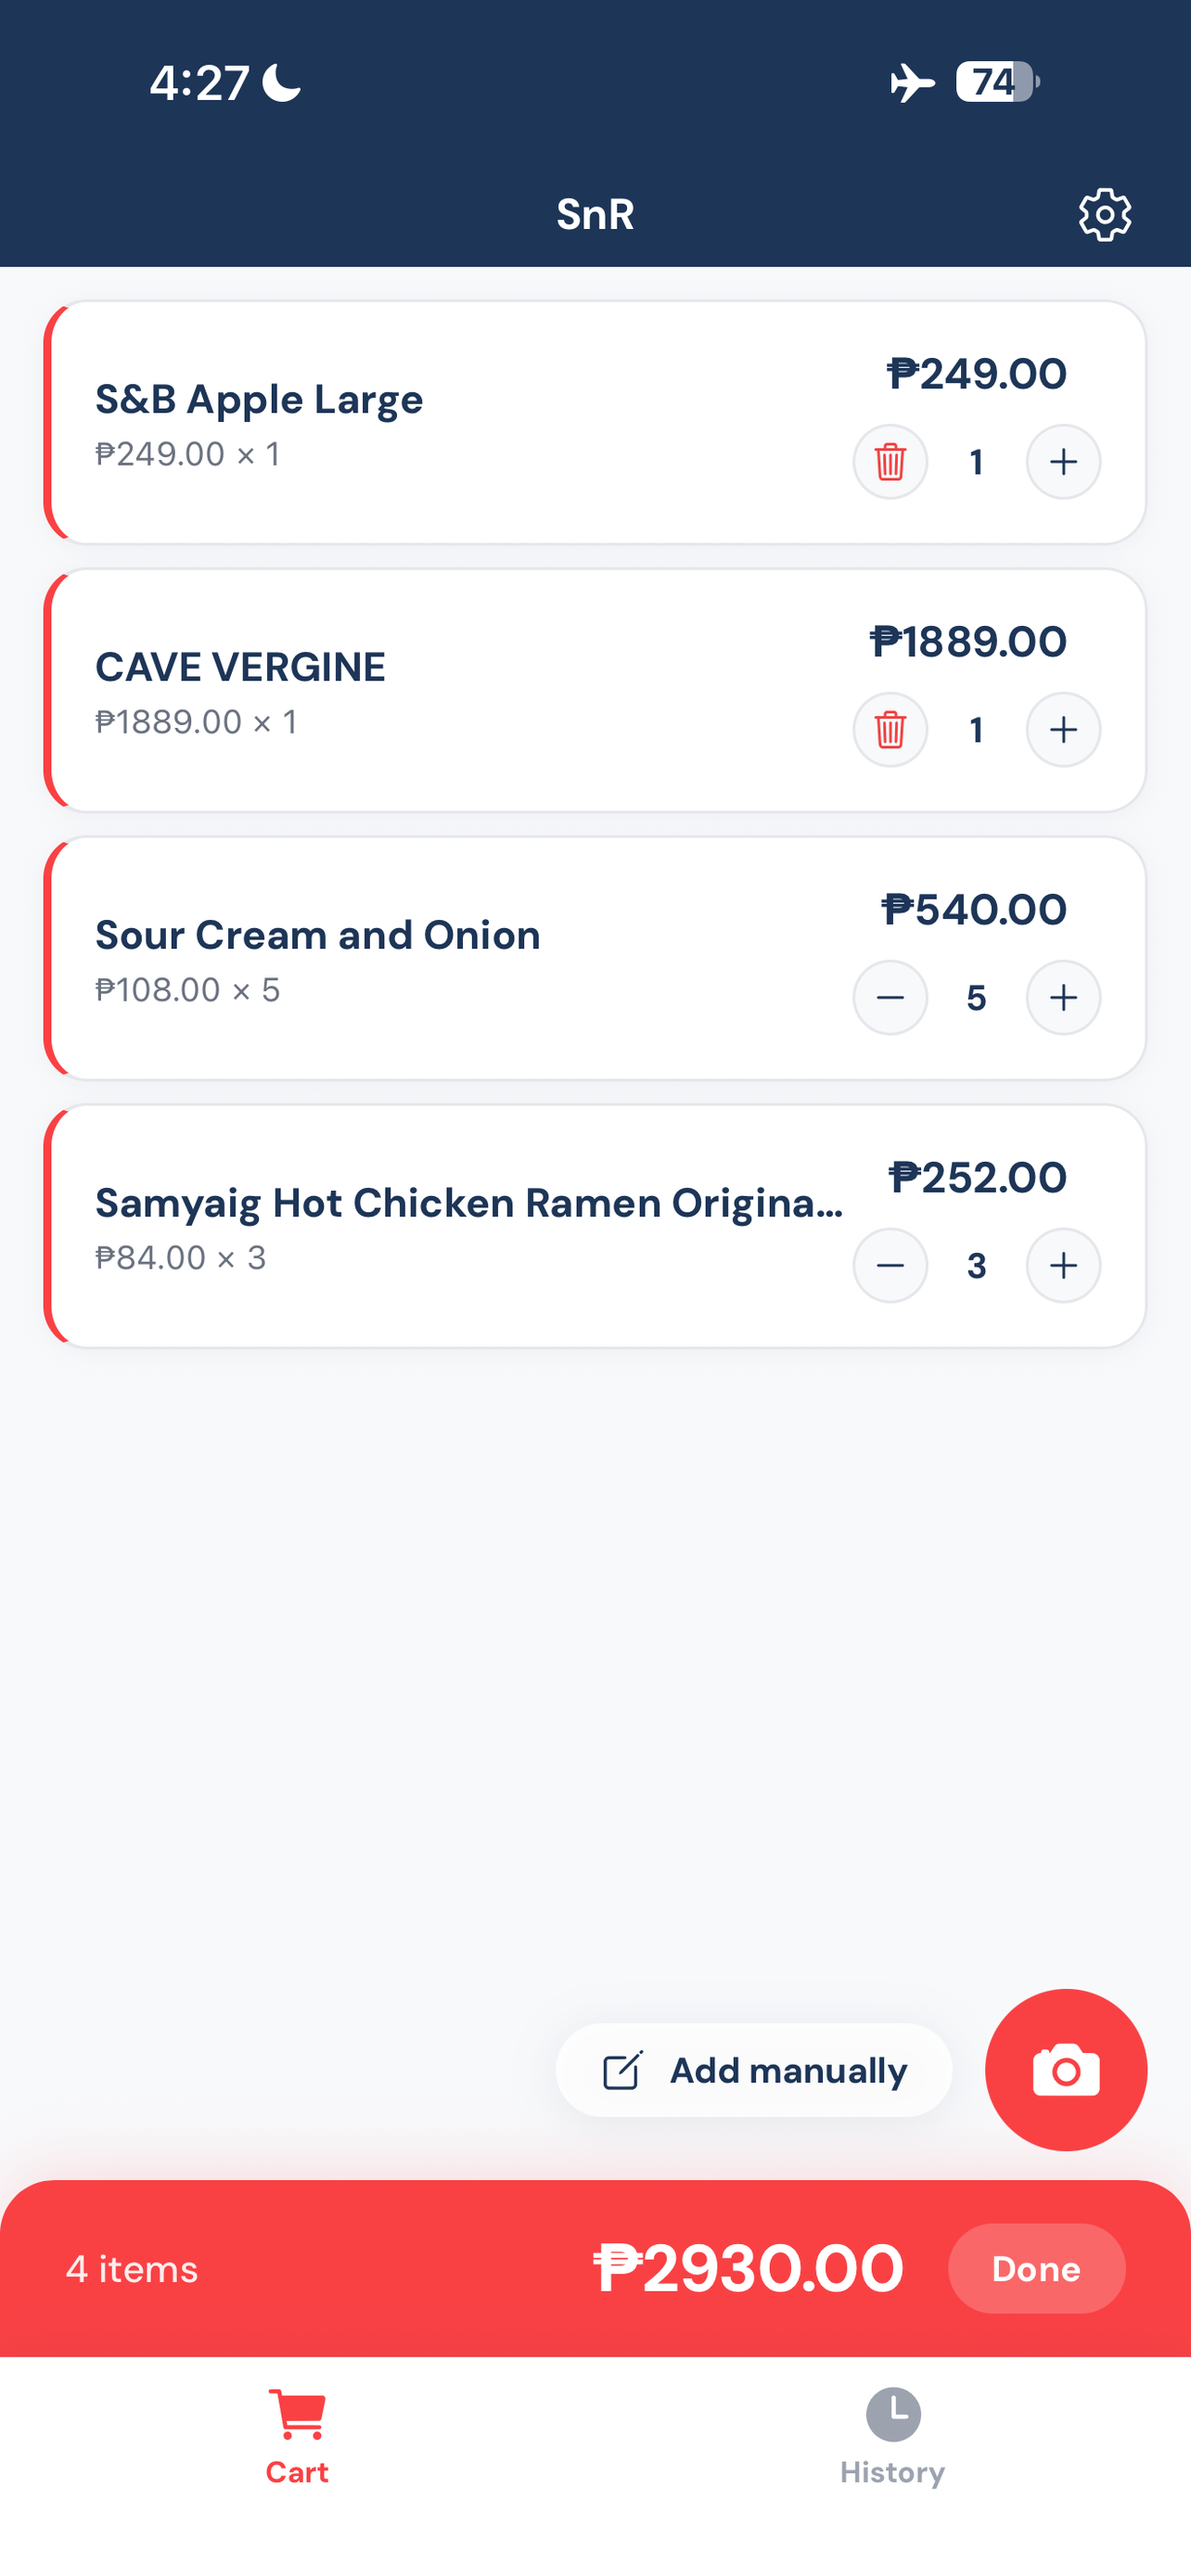The image size is (1191, 2576).
Task: Add one more Samyaig Hot Chicken Ramen
Action: pos(1063,1266)
